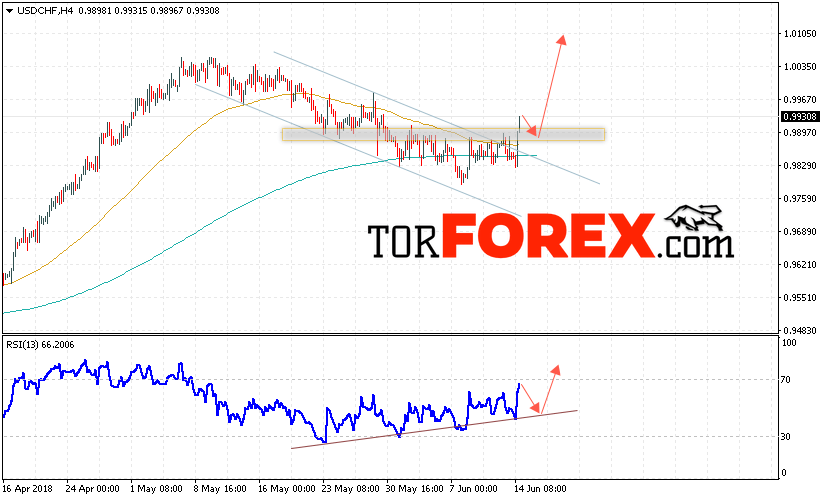Select the high price value 0.99315
821x500 pixels.
pyautogui.click(x=131, y=10)
